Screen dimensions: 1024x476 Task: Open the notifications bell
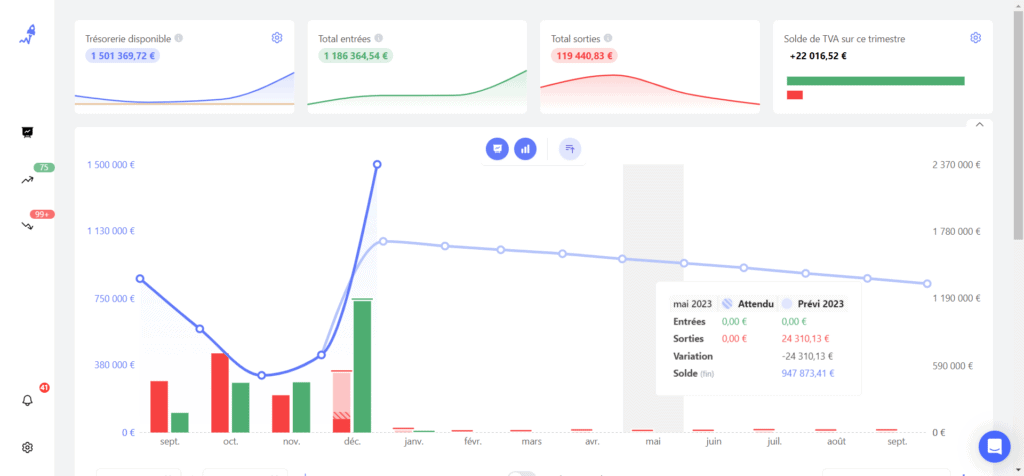point(28,400)
